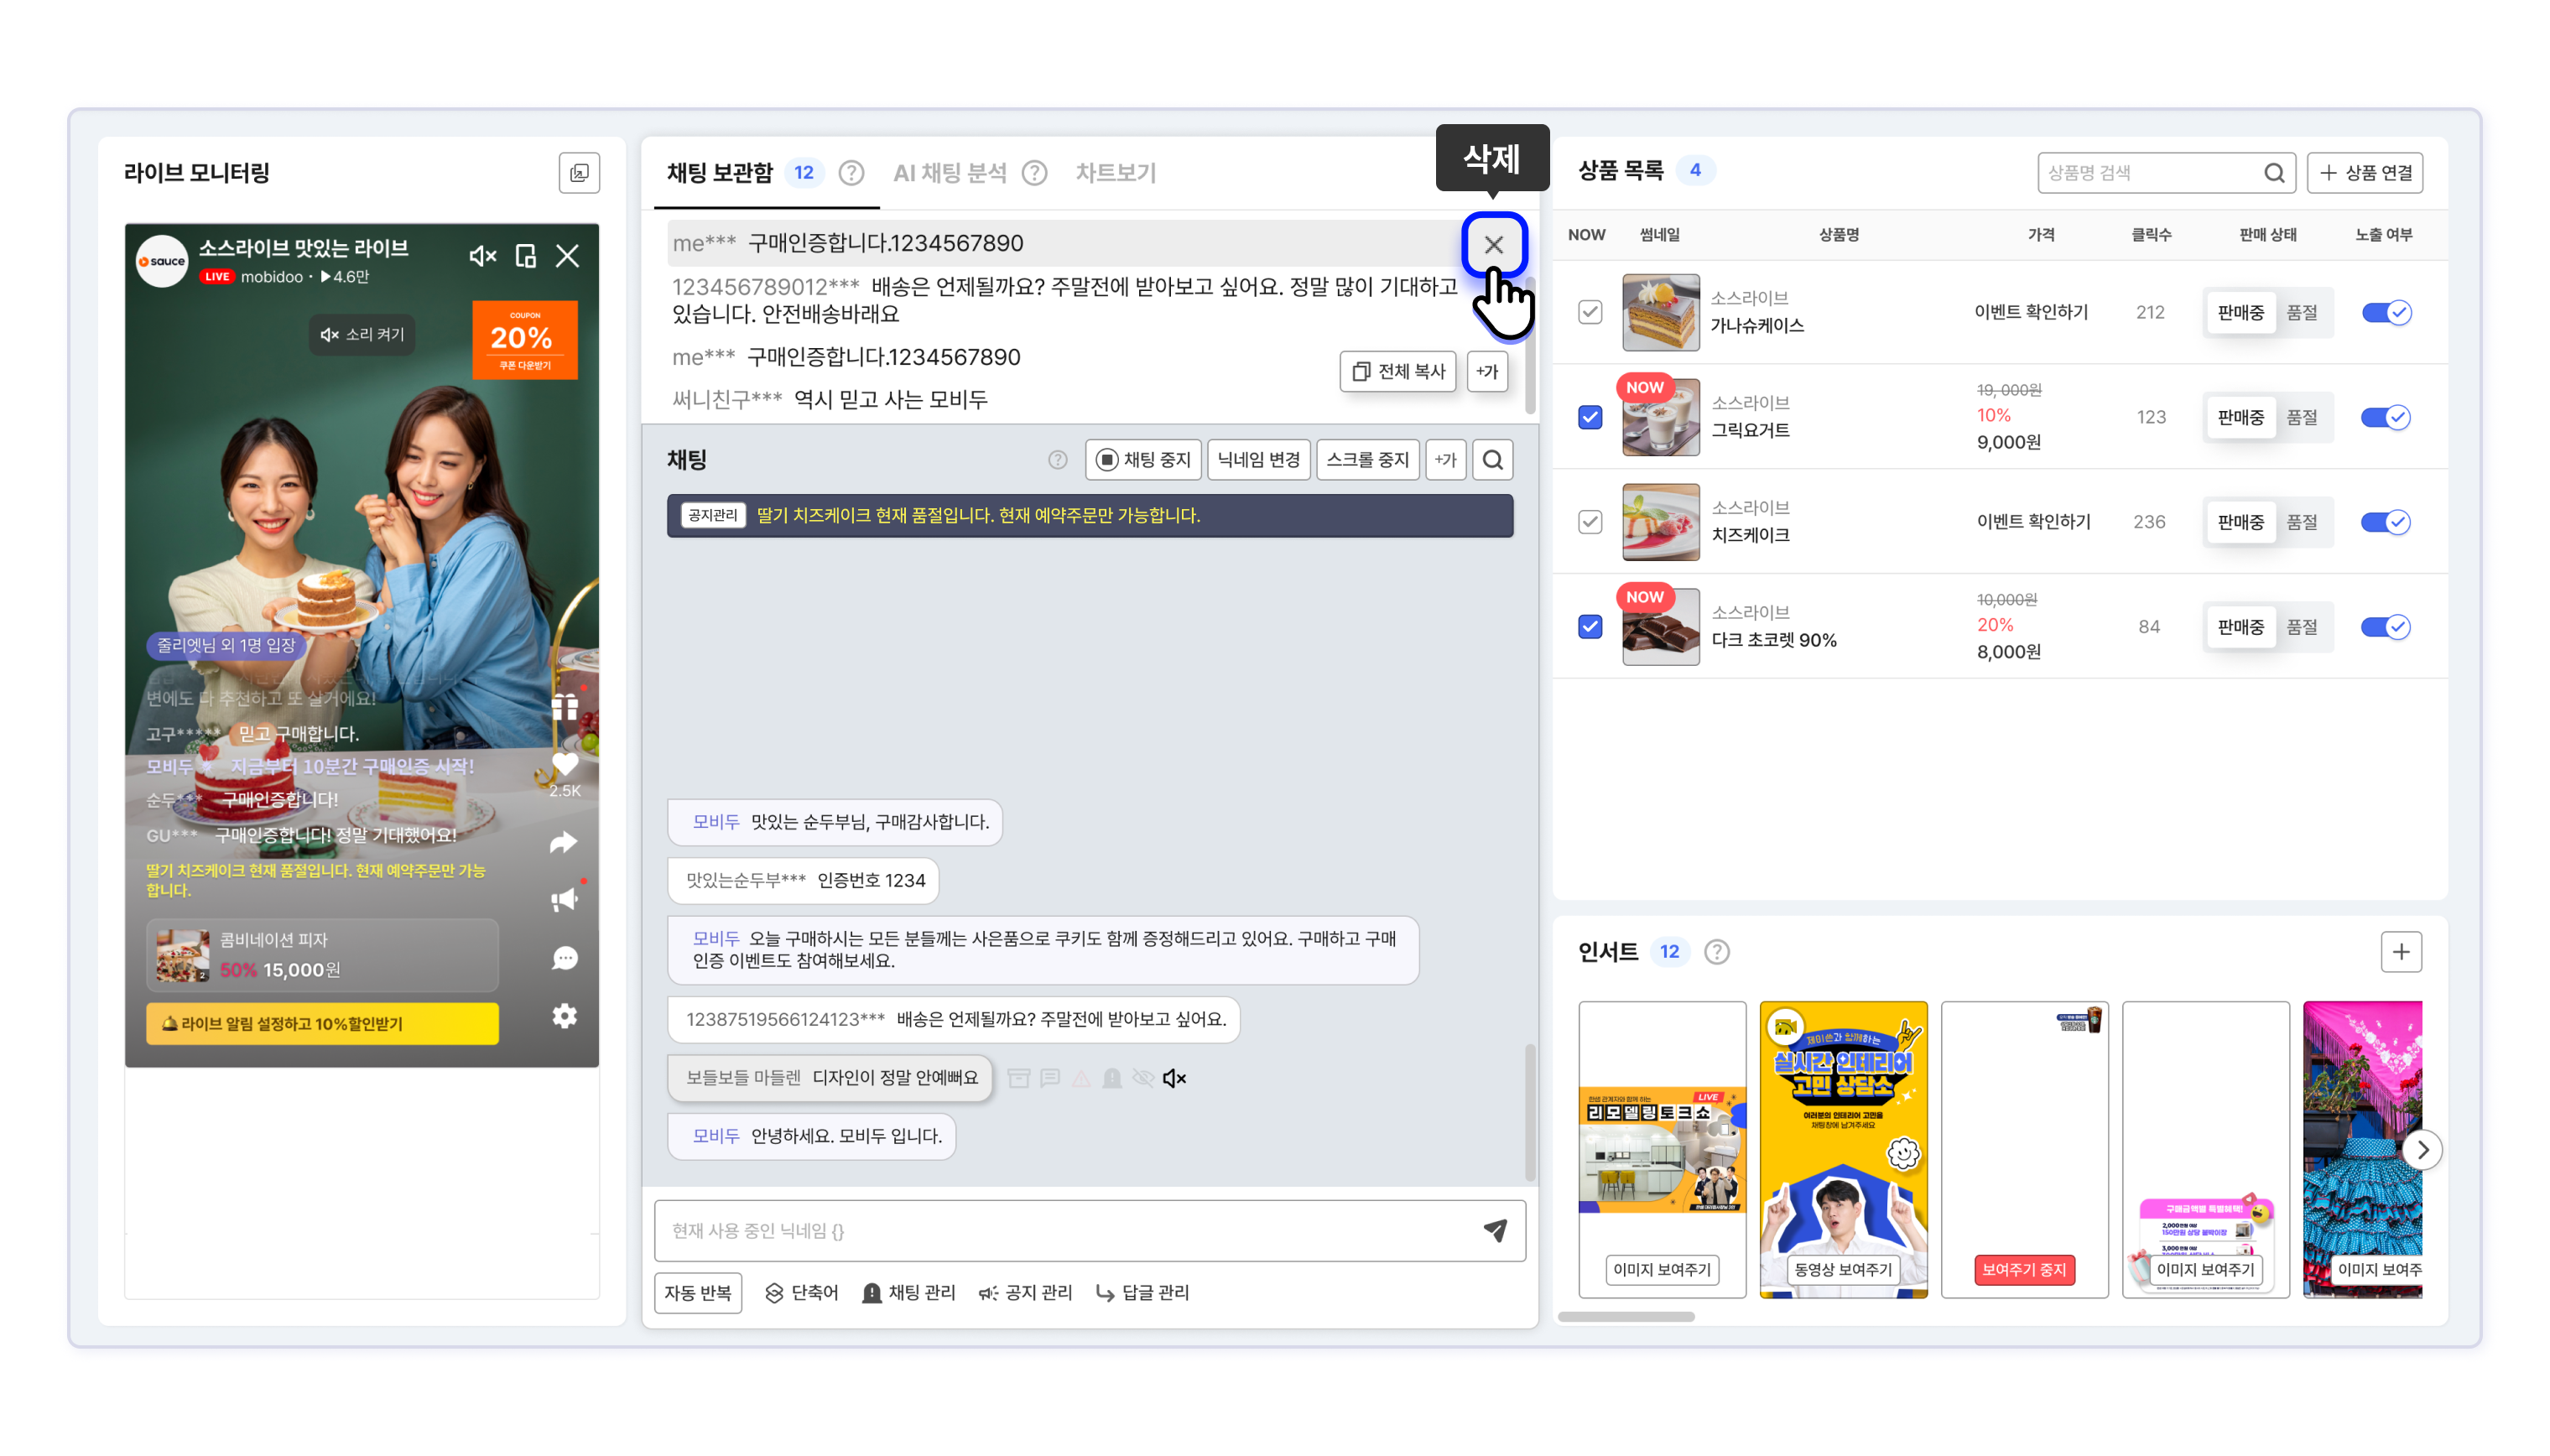Viewport: 2550px width, 1456px height.
Task: Open the chat search magnifier
Action: [1492, 460]
